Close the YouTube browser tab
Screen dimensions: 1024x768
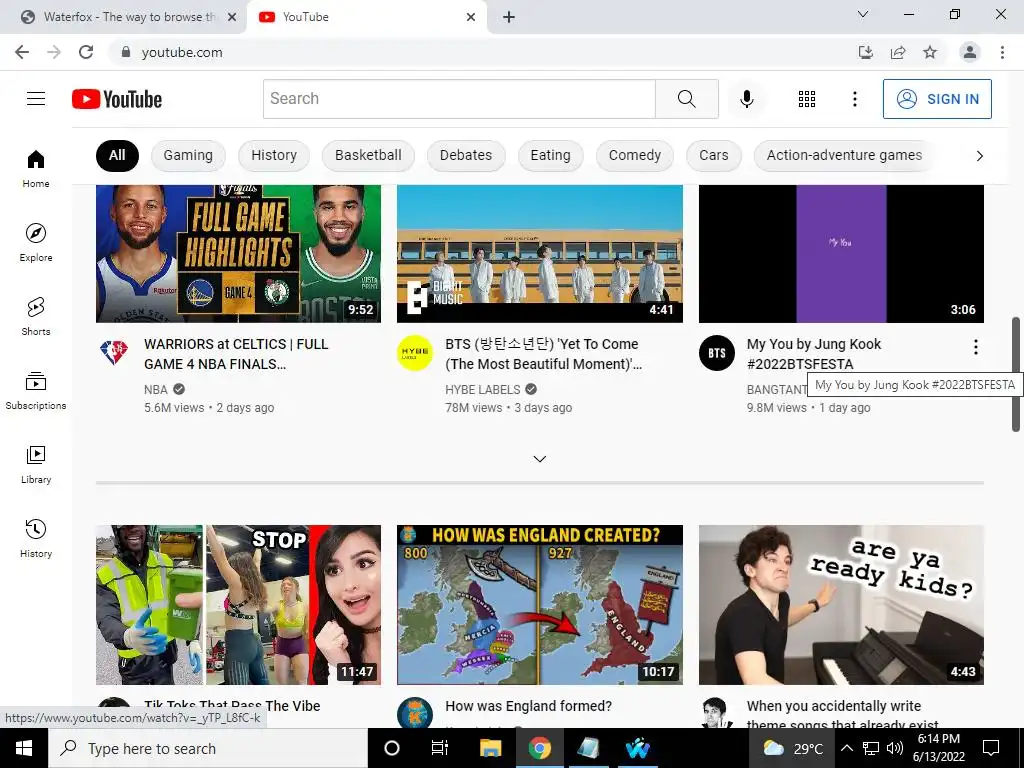pyautogui.click(x=471, y=17)
